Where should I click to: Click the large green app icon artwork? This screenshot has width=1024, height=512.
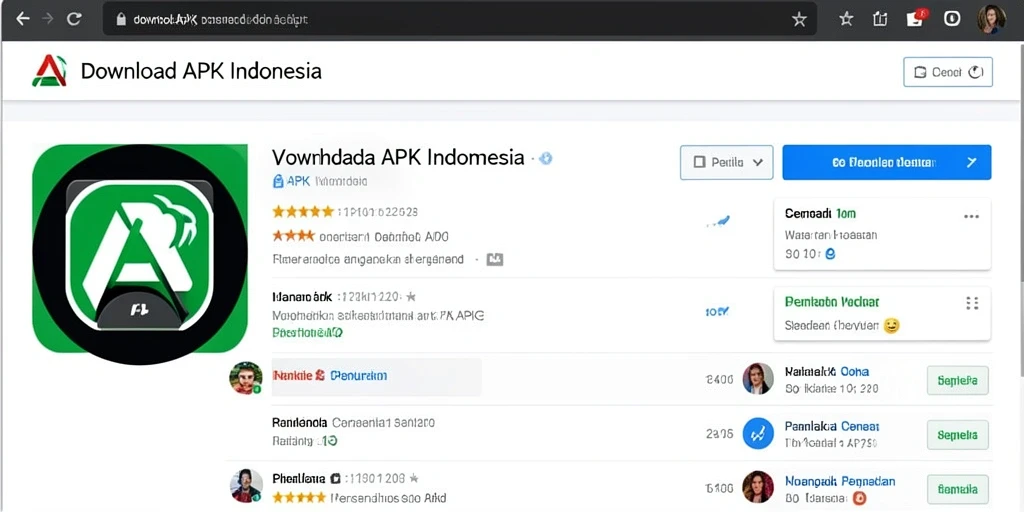[x=140, y=255]
